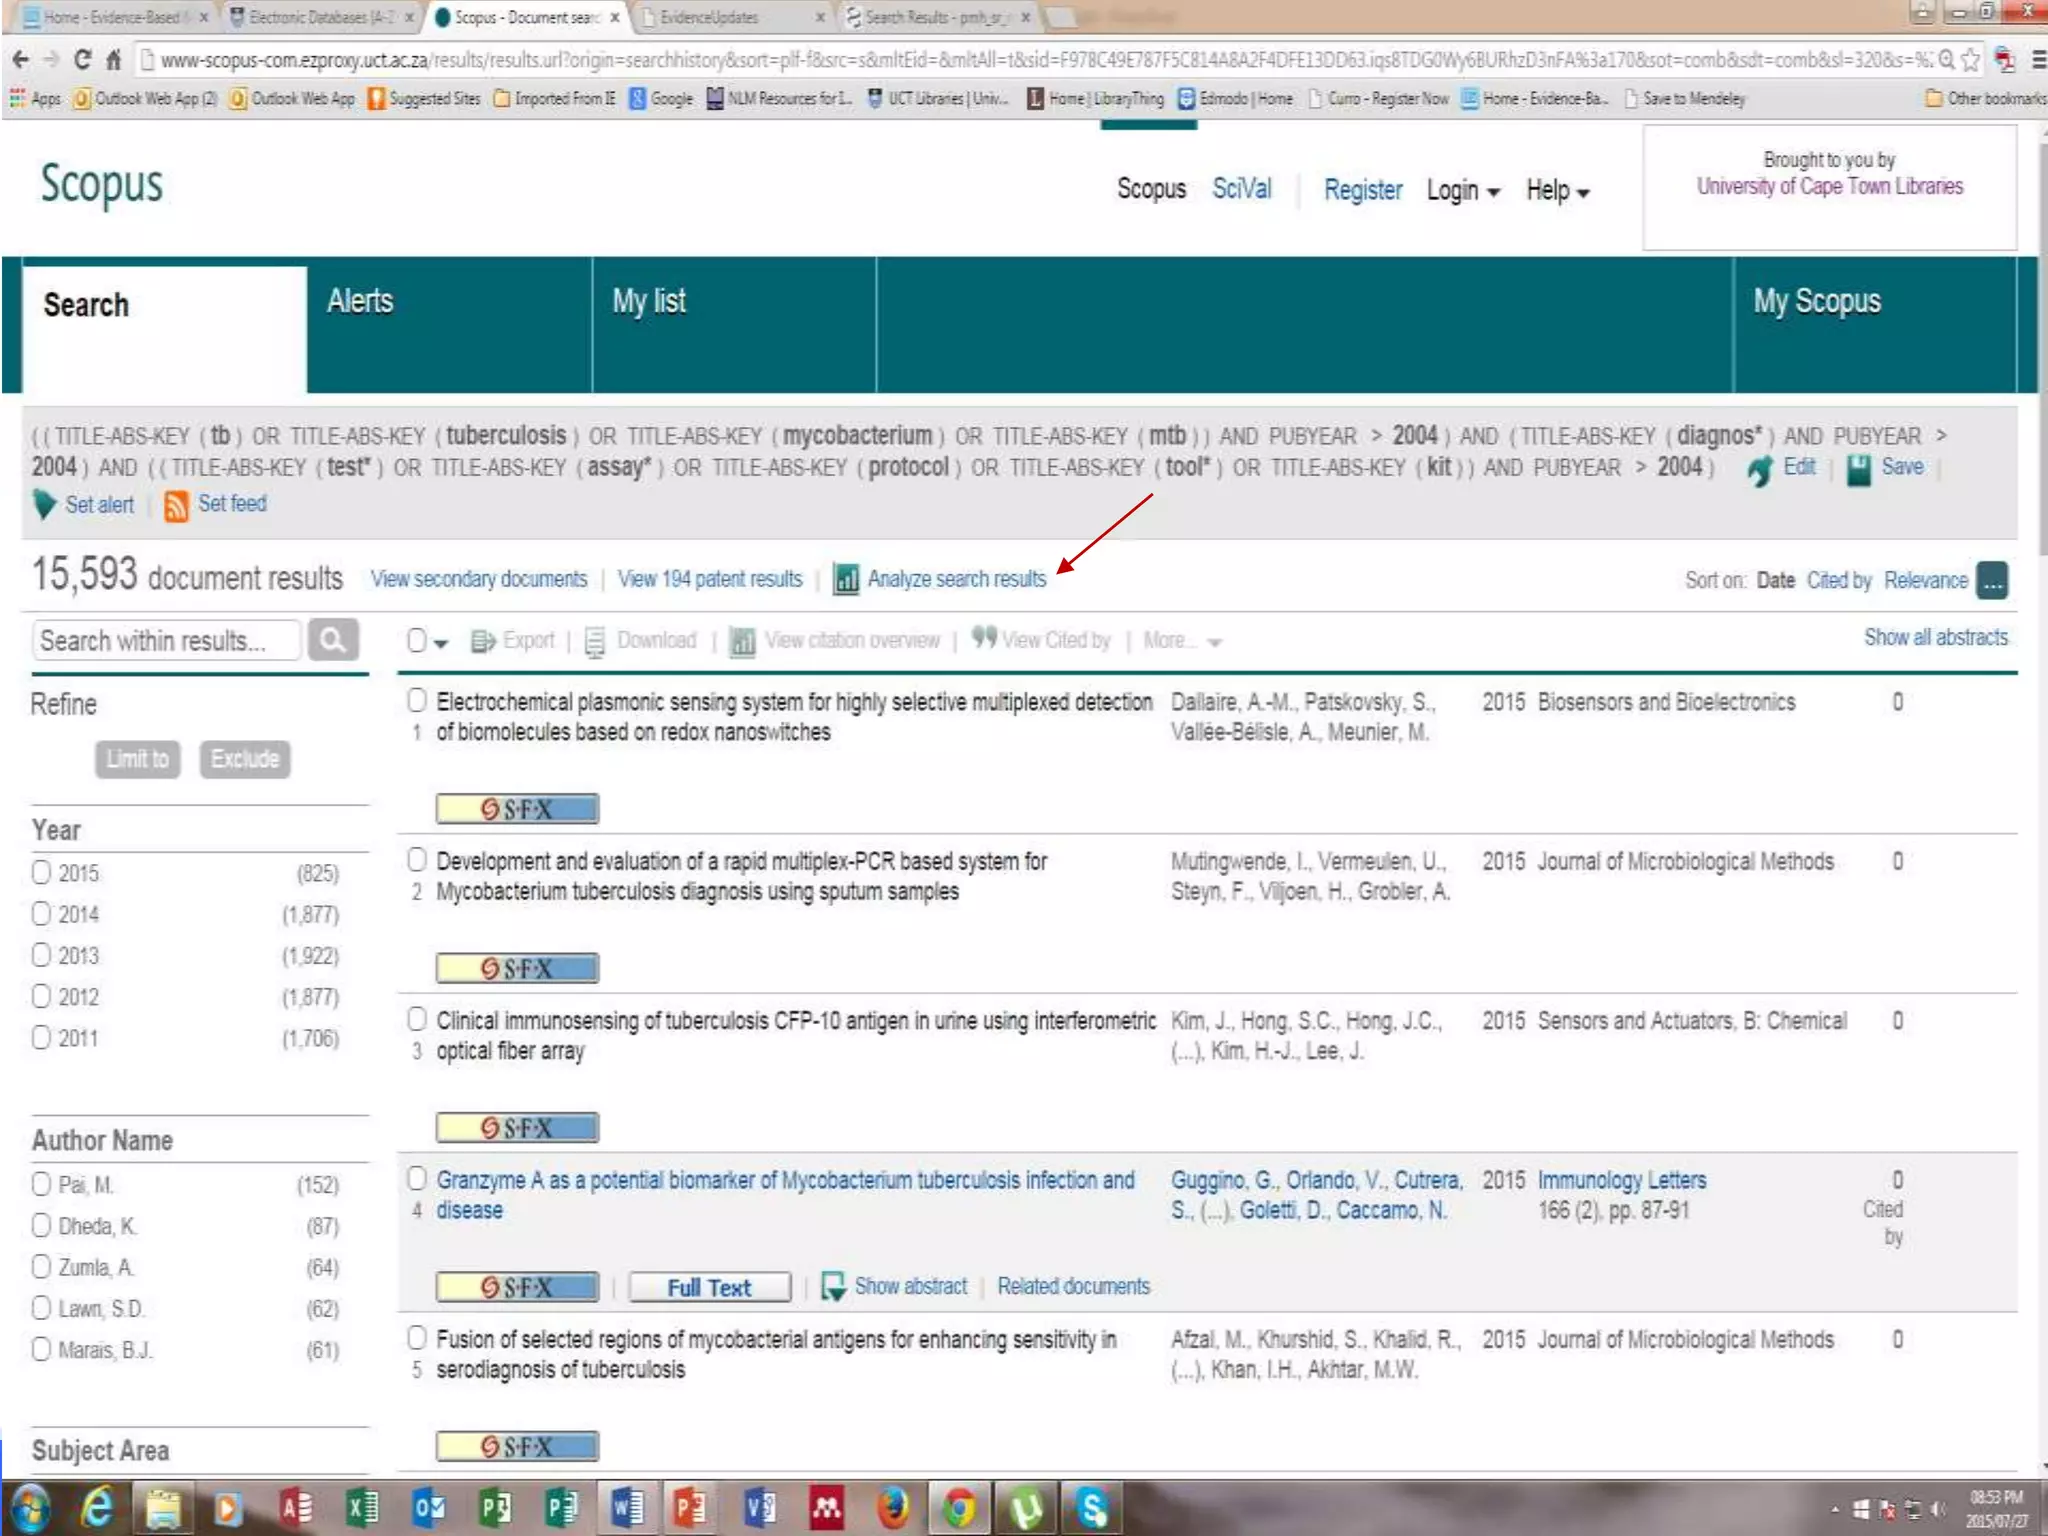The width and height of the screenshot is (2048, 1536).
Task: Click the Analyze search results chart icon
Action: coord(846,579)
